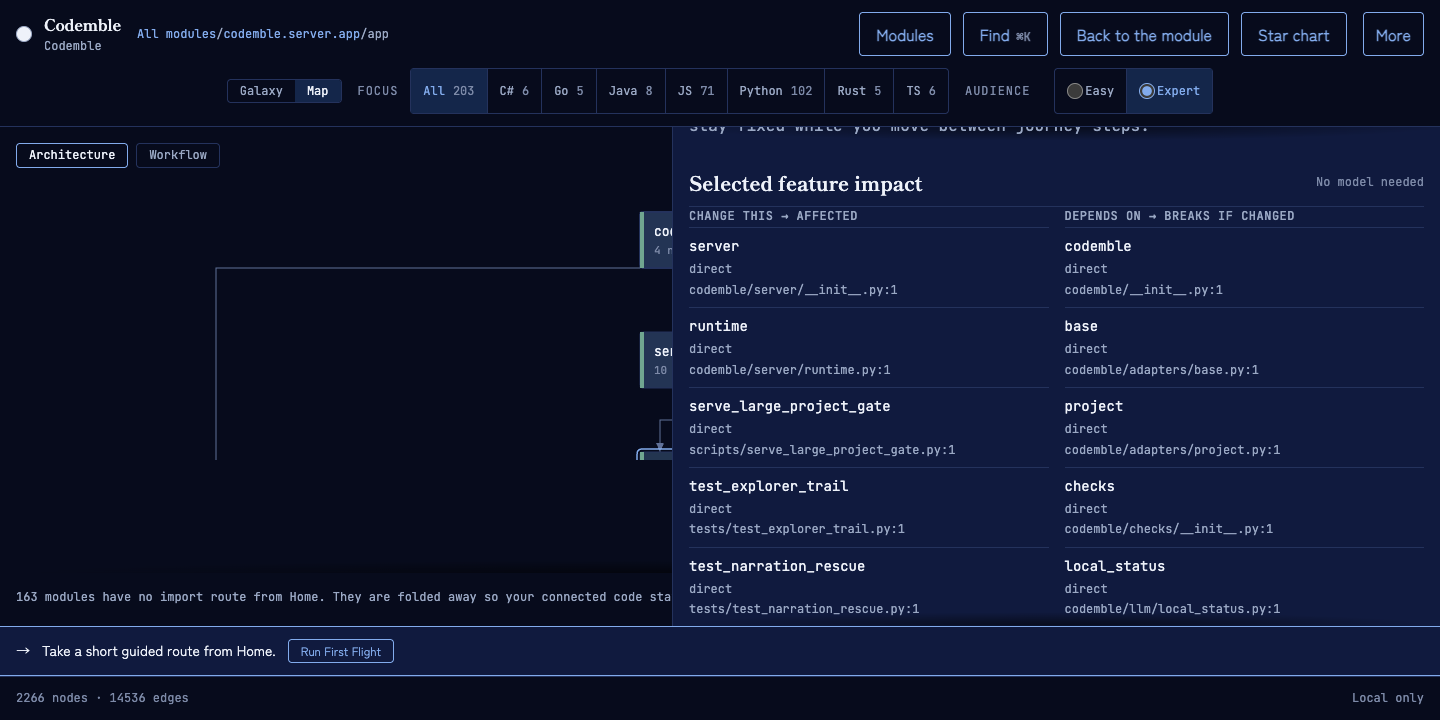Filter focus to Rust 5
The width and height of the screenshot is (1440, 720).
pyautogui.click(x=859, y=91)
